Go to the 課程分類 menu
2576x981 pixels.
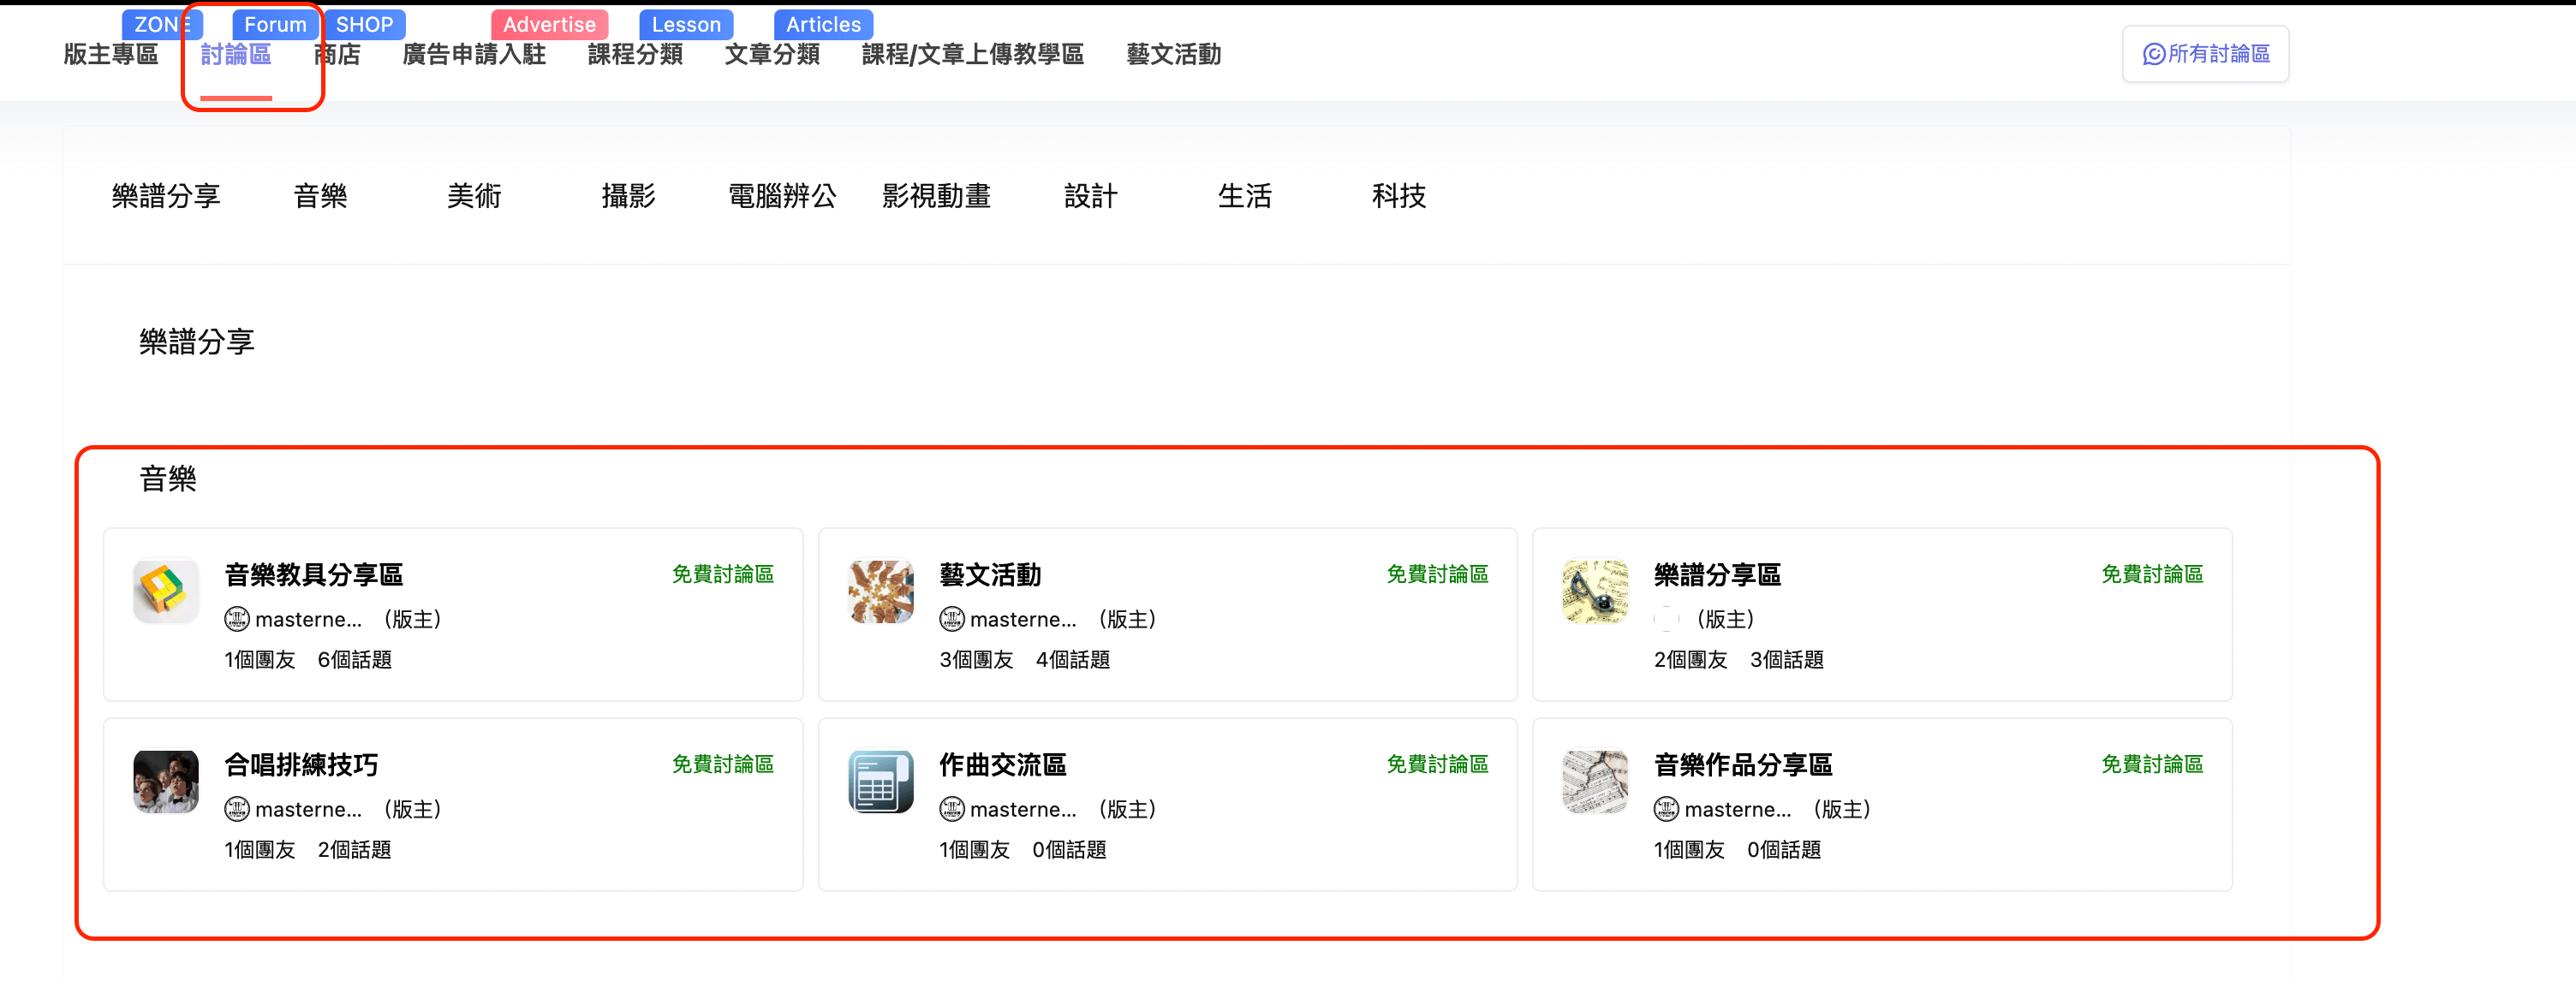635,55
